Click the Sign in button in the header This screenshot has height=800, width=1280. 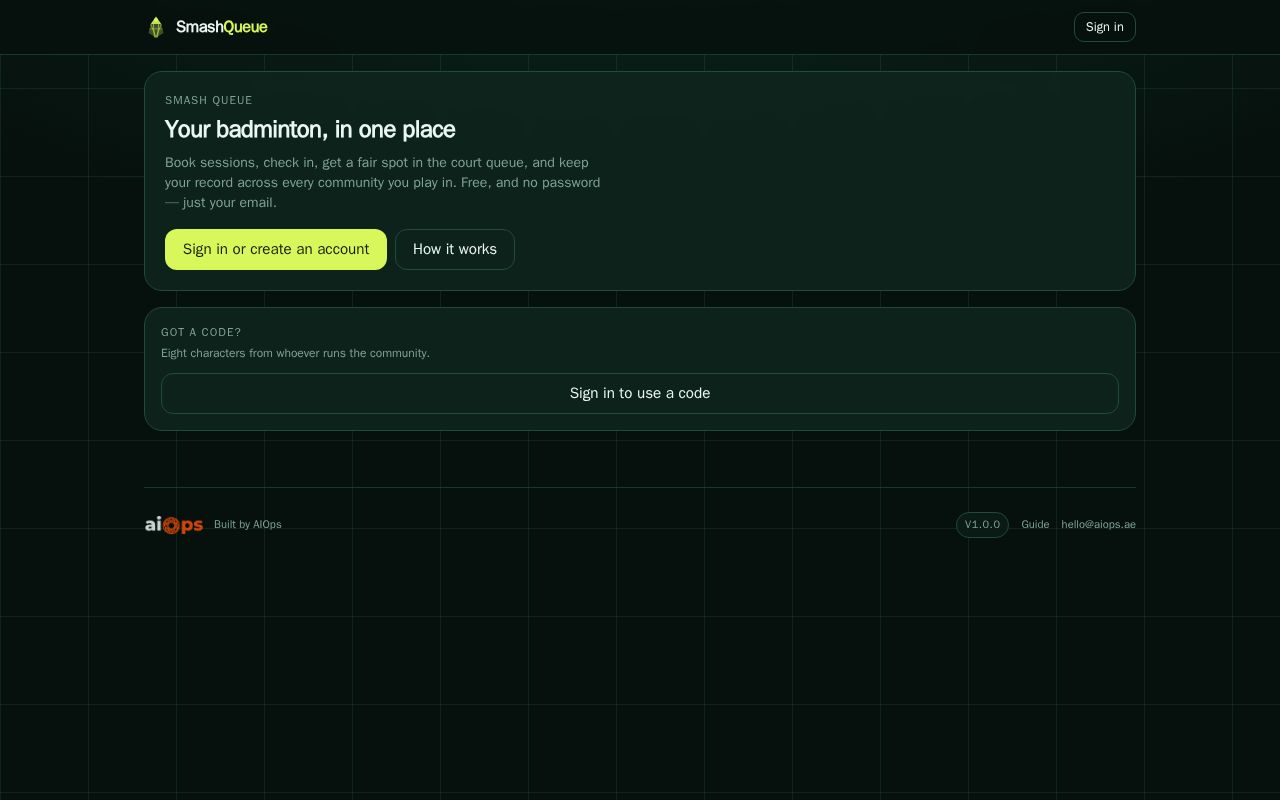1104,27
